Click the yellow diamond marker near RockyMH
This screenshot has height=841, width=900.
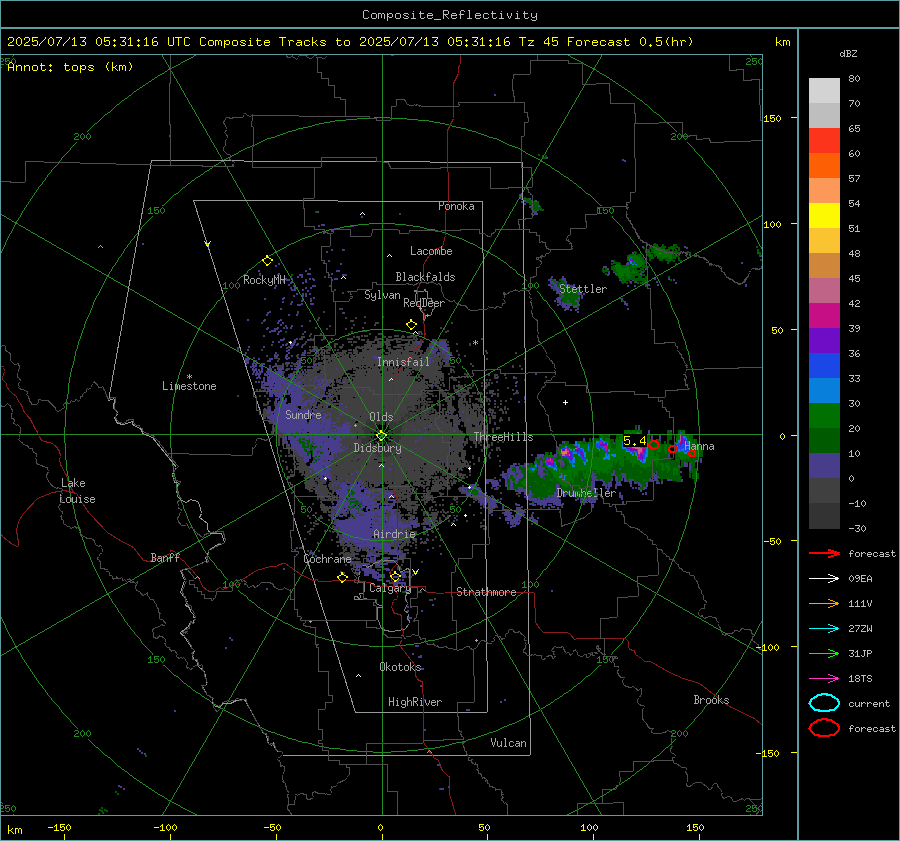(x=267, y=261)
